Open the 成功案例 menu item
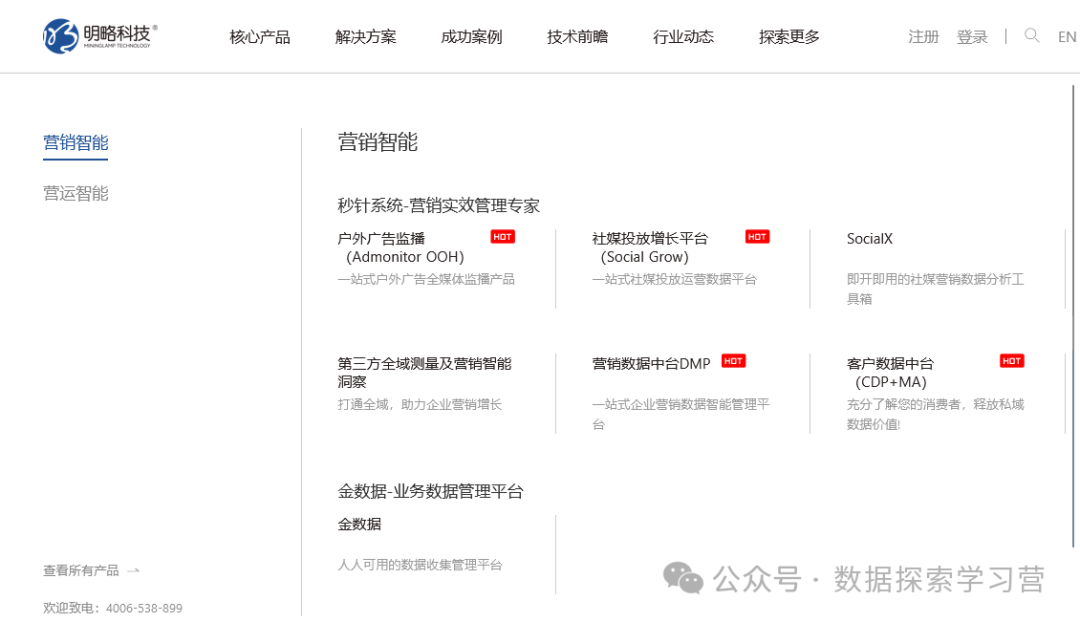 (x=471, y=37)
